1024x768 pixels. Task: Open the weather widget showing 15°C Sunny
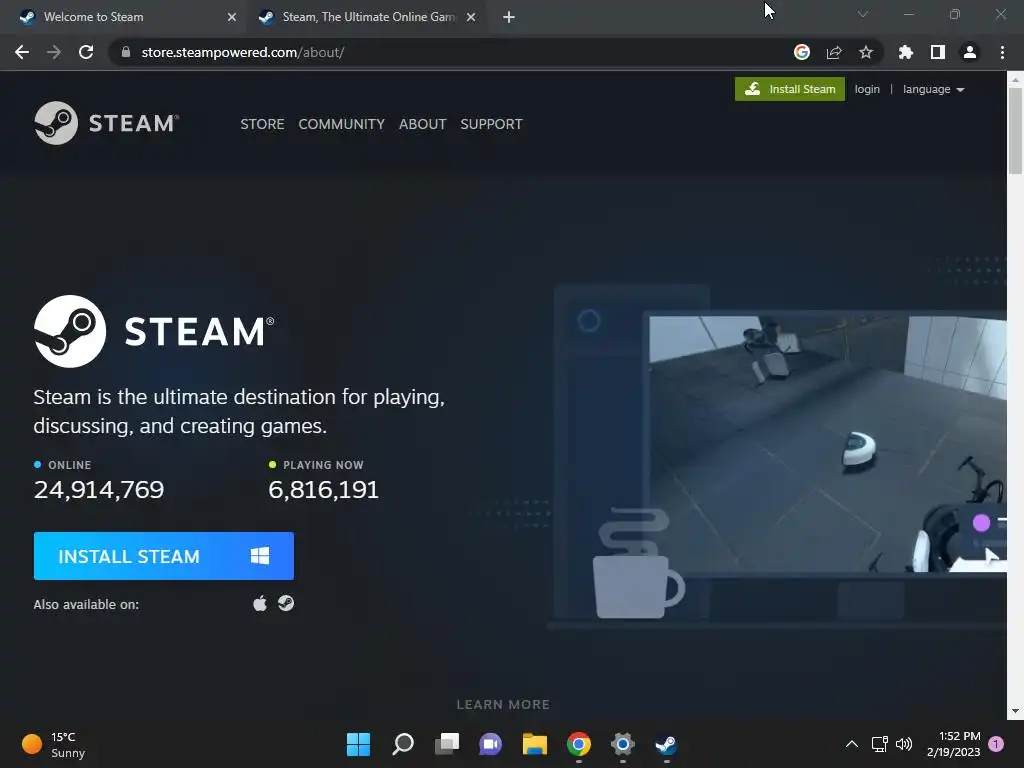pos(54,744)
